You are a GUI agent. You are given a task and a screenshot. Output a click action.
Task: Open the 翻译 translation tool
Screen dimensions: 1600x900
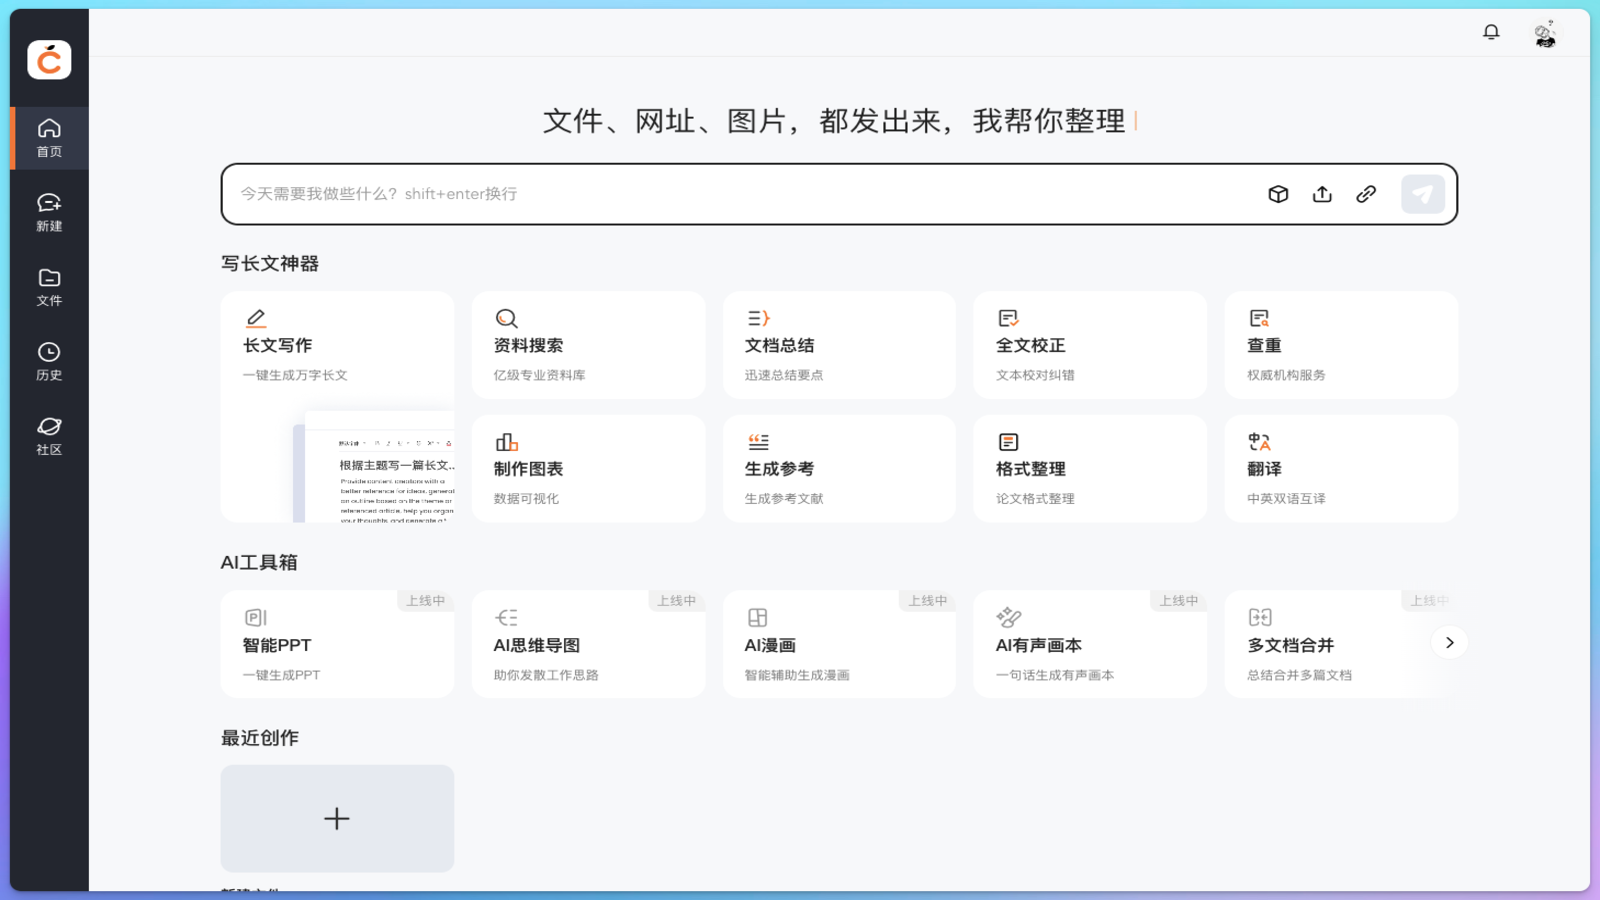click(x=1340, y=468)
